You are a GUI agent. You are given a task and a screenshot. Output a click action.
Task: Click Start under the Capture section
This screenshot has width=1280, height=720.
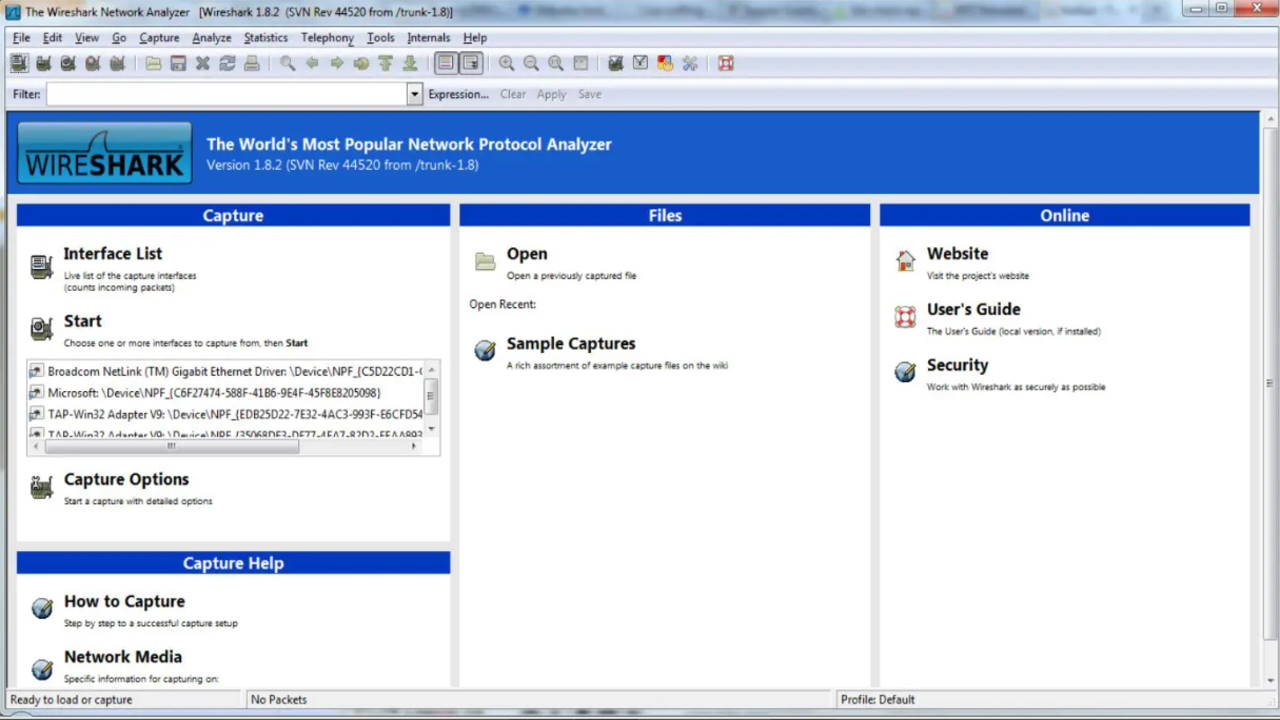click(x=83, y=321)
